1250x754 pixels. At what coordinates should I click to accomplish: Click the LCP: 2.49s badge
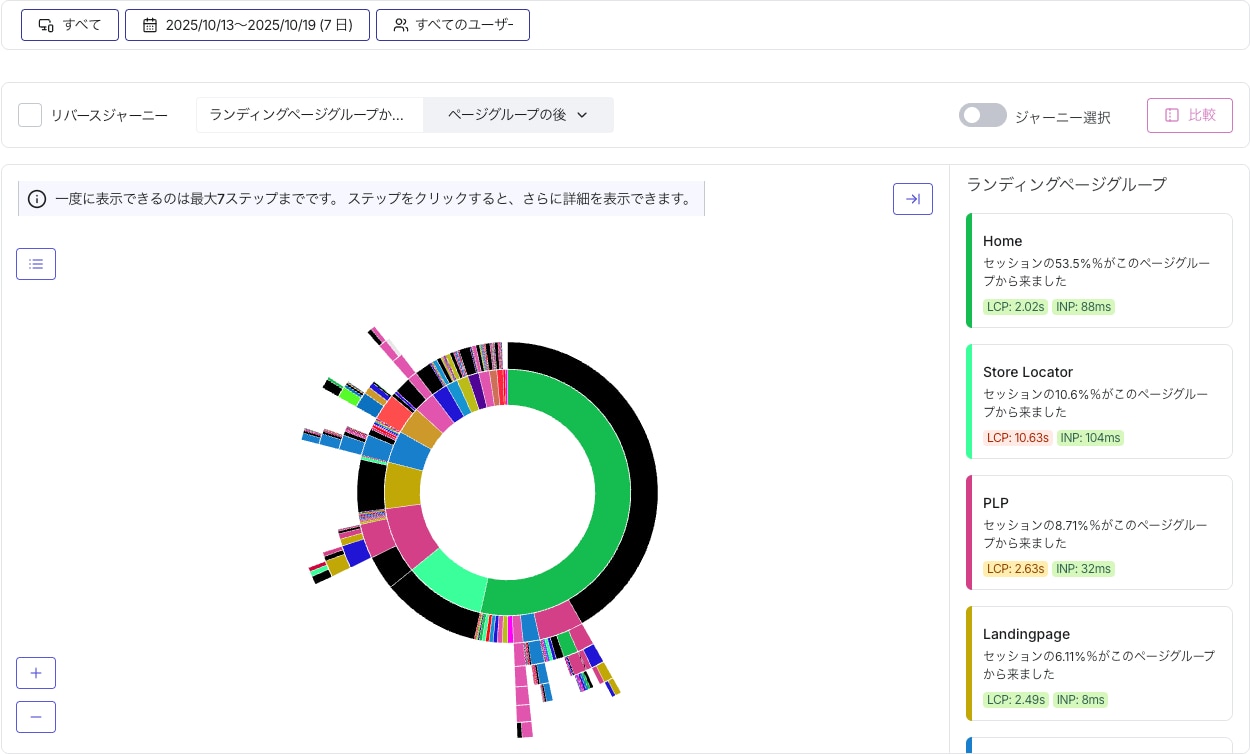[1016, 700]
